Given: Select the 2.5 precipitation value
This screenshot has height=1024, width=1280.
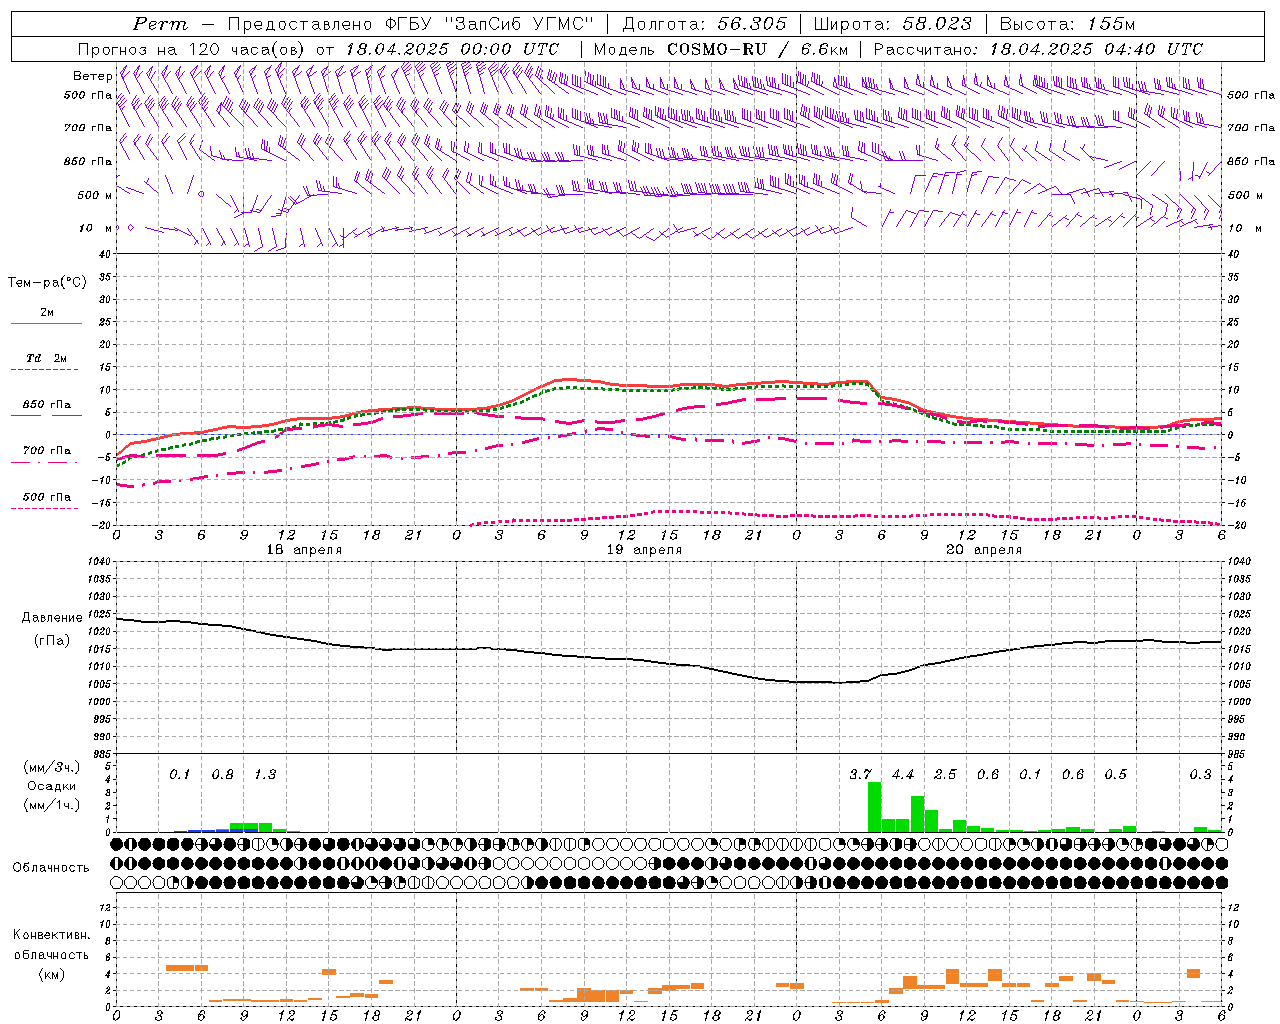Looking at the screenshot, I should click(945, 775).
